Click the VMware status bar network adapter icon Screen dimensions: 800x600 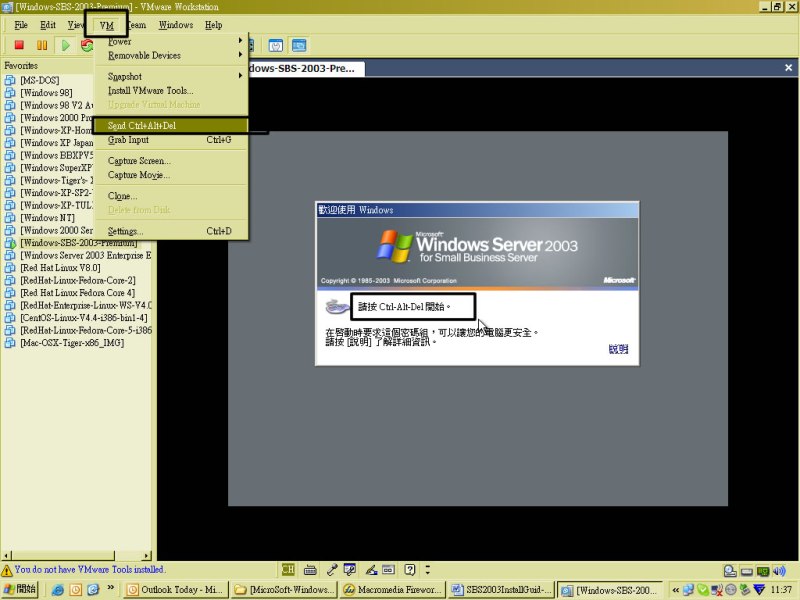coord(763,571)
